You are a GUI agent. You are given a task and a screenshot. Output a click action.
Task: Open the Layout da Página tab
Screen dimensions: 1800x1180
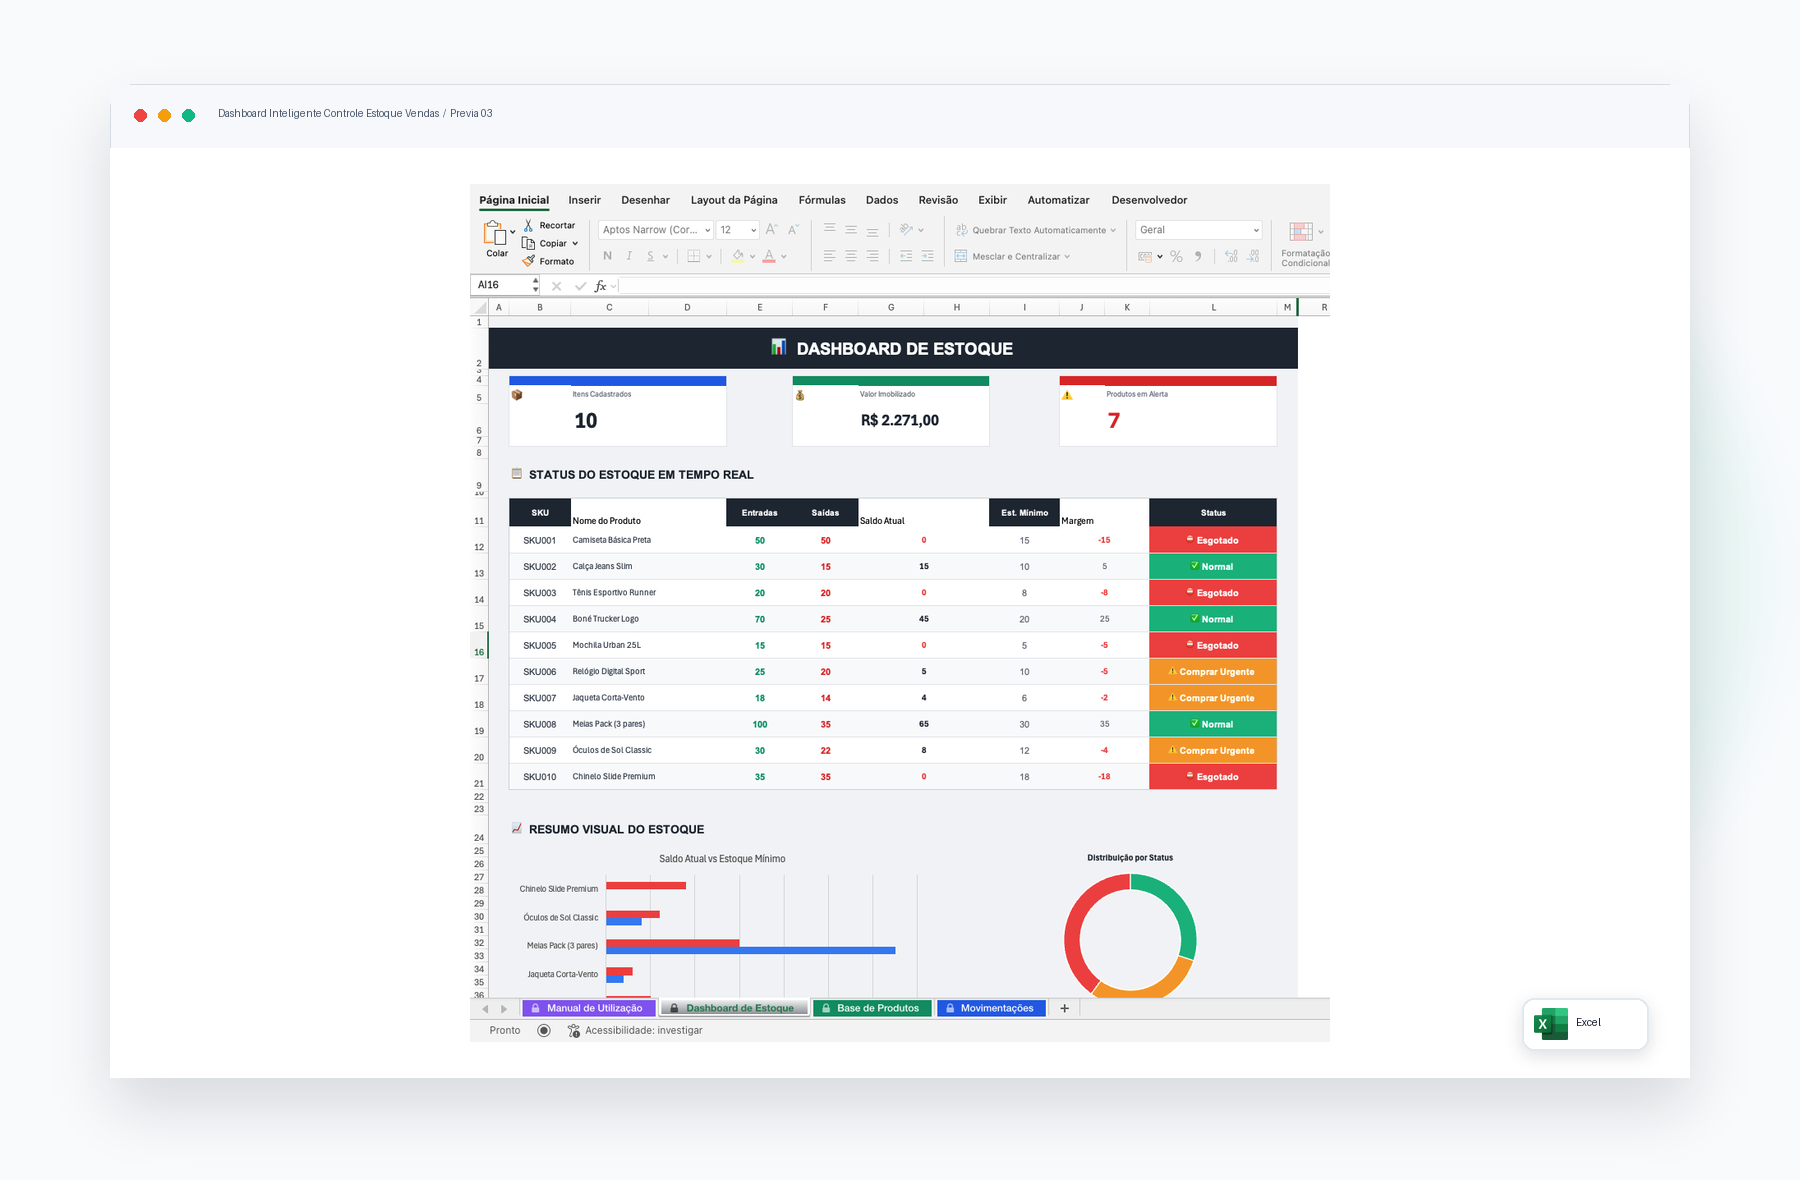pos(734,200)
